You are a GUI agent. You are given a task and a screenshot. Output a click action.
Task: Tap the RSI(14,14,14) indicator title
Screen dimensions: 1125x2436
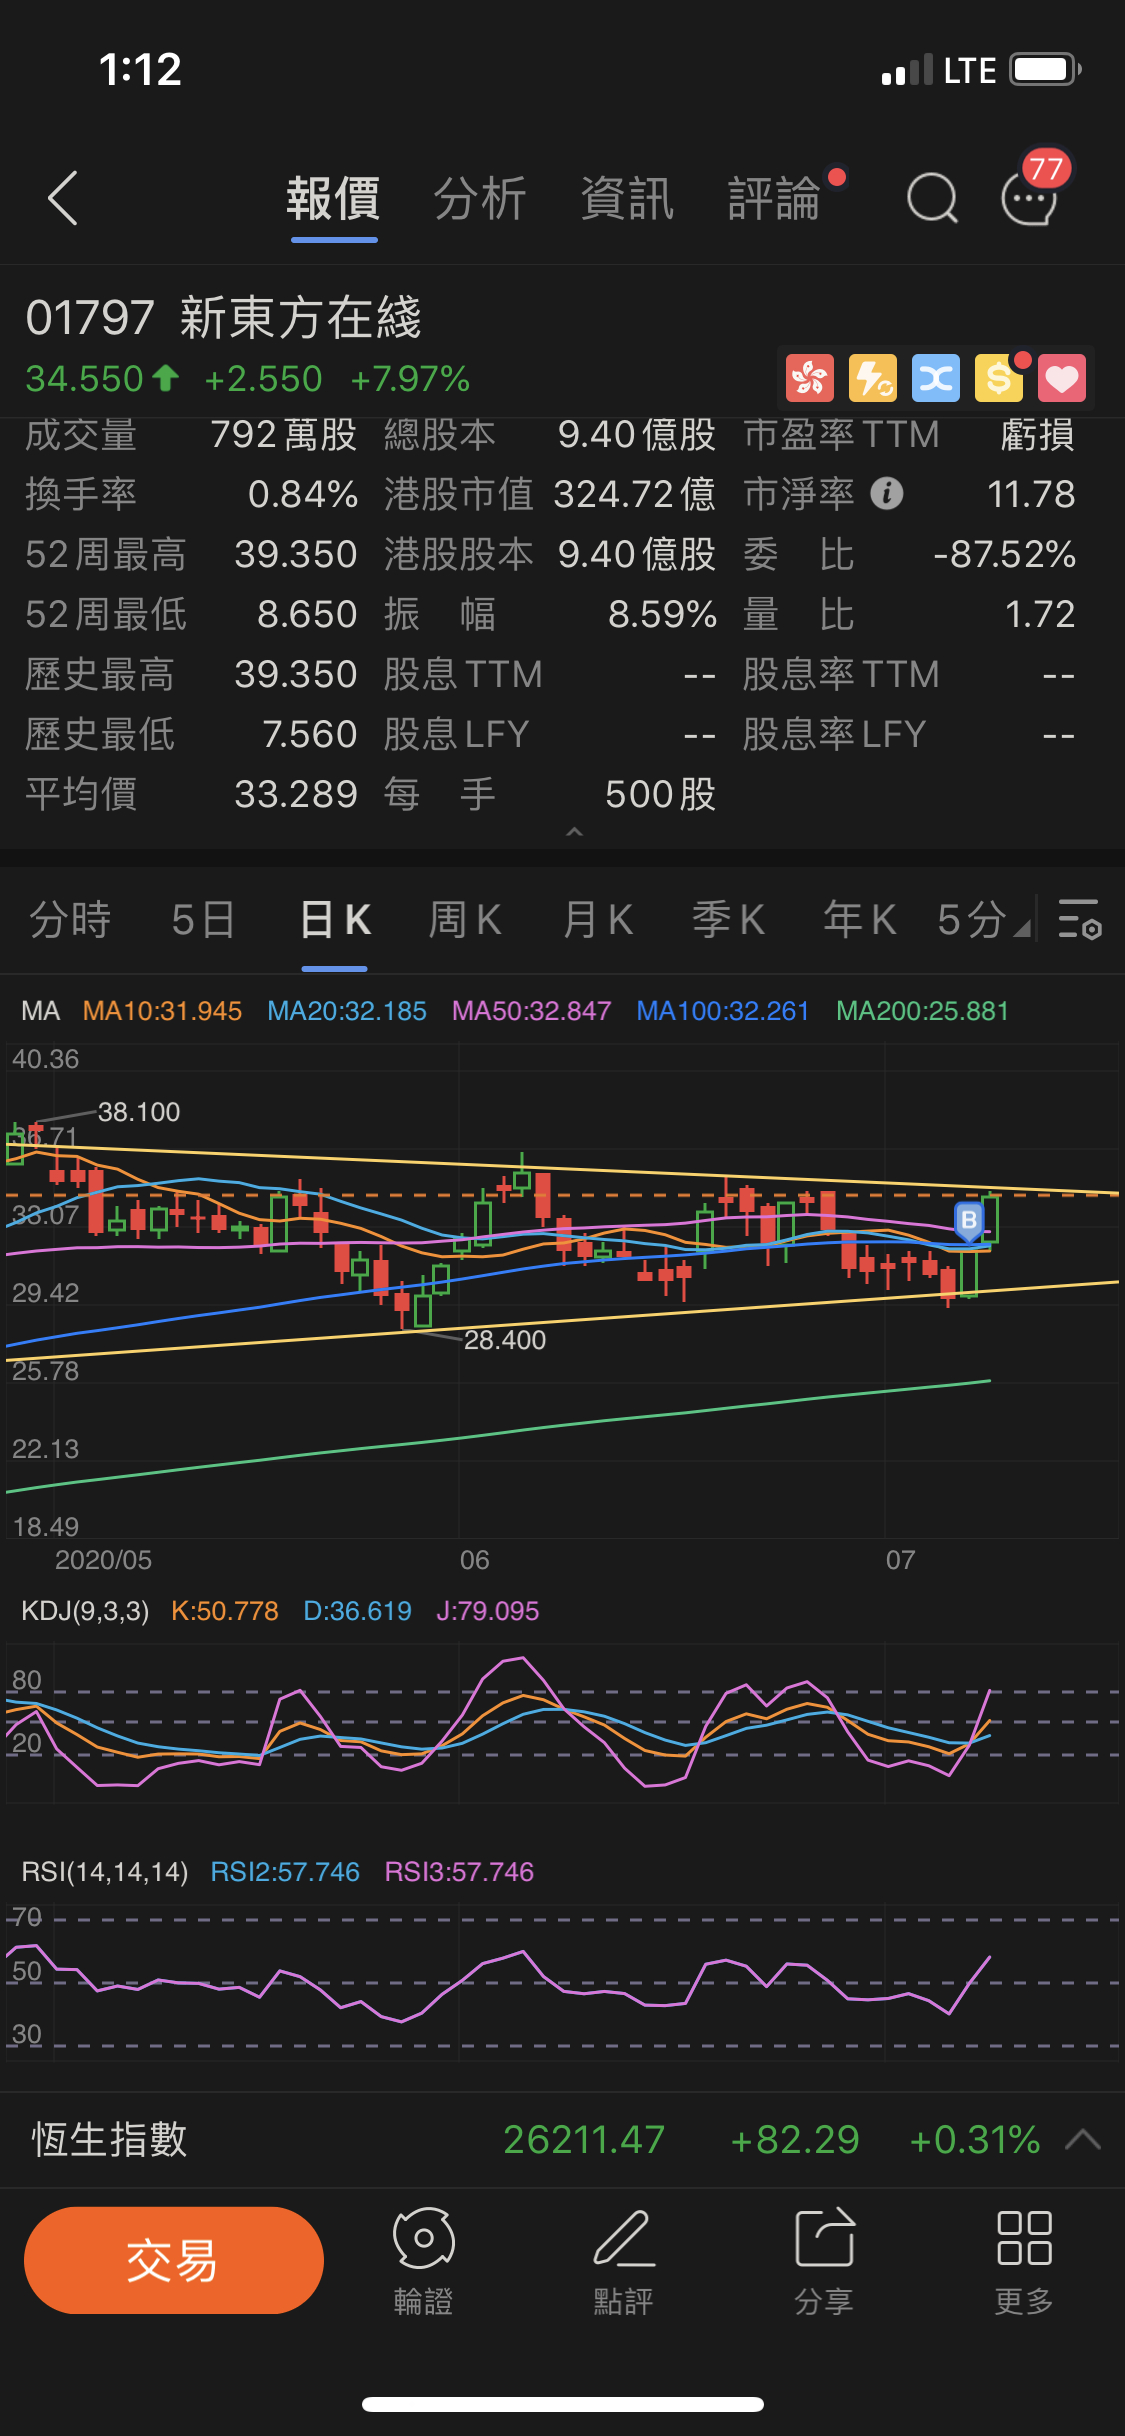(x=105, y=1872)
